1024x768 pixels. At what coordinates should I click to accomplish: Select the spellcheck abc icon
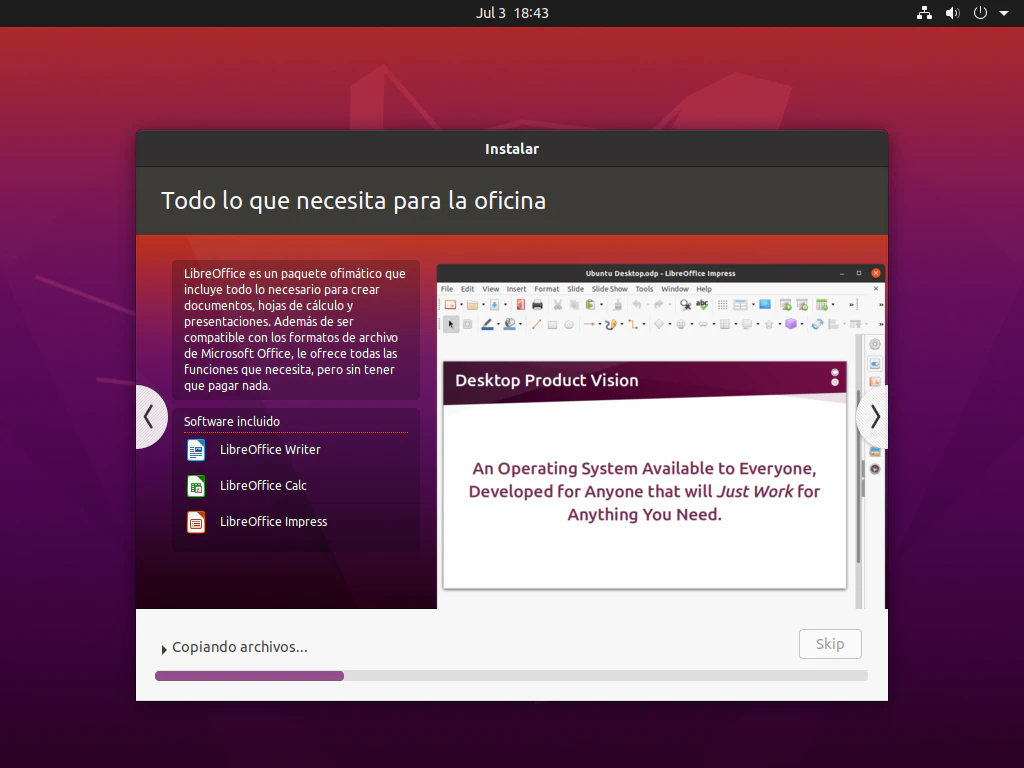(702, 304)
